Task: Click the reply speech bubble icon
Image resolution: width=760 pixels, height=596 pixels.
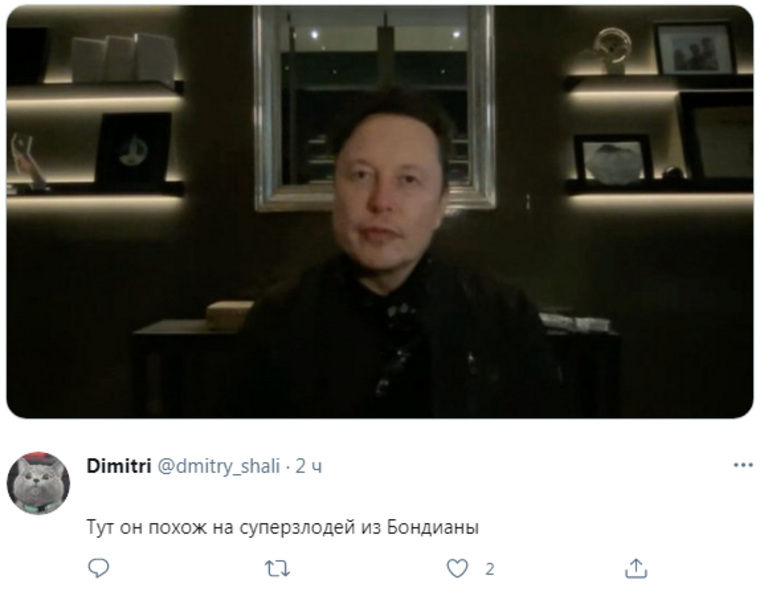Action: (98, 568)
